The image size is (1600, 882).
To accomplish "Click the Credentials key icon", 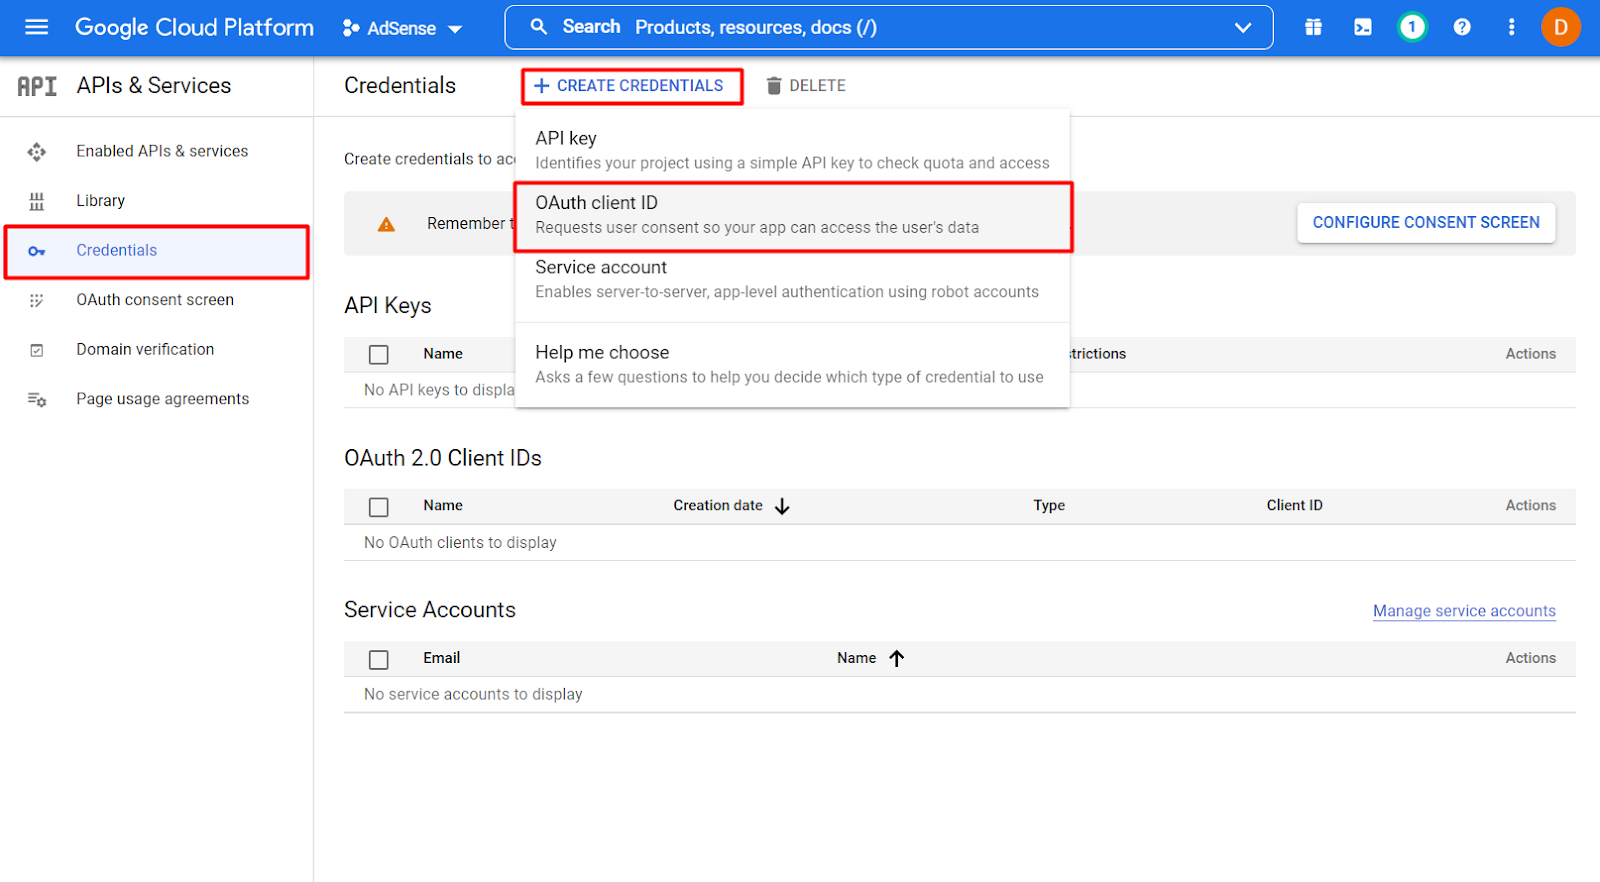I will (37, 251).
